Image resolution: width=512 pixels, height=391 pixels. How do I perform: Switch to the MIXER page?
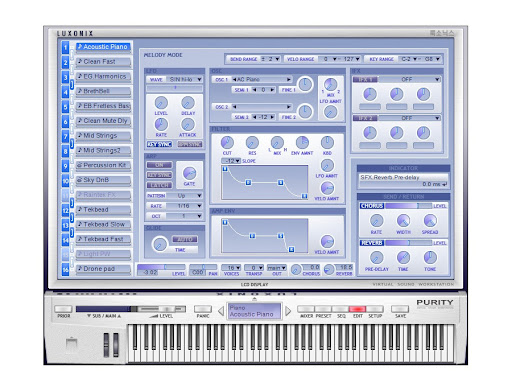[306, 309]
